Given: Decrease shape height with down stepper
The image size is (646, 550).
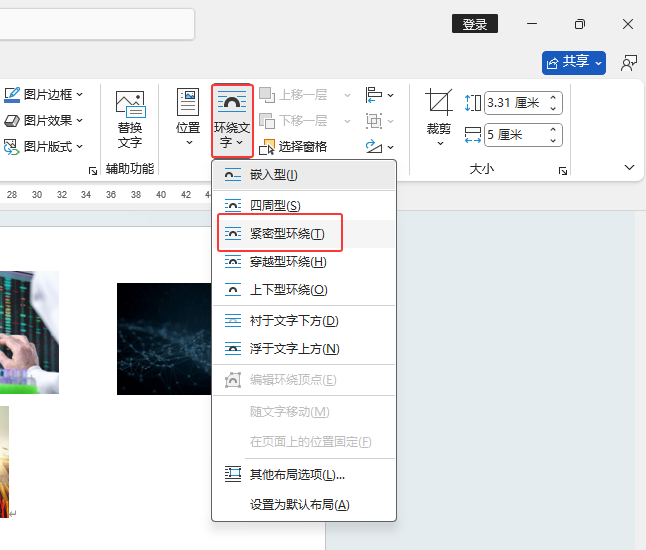Looking at the screenshot, I should [x=553, y=108].
